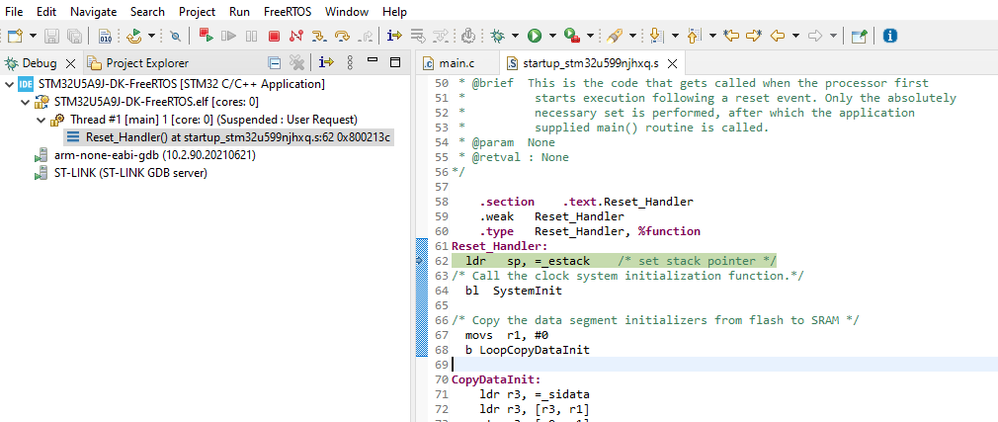Click the binary 010 build icon
This screenshot has width=998, height=422.
coord(106,36)
